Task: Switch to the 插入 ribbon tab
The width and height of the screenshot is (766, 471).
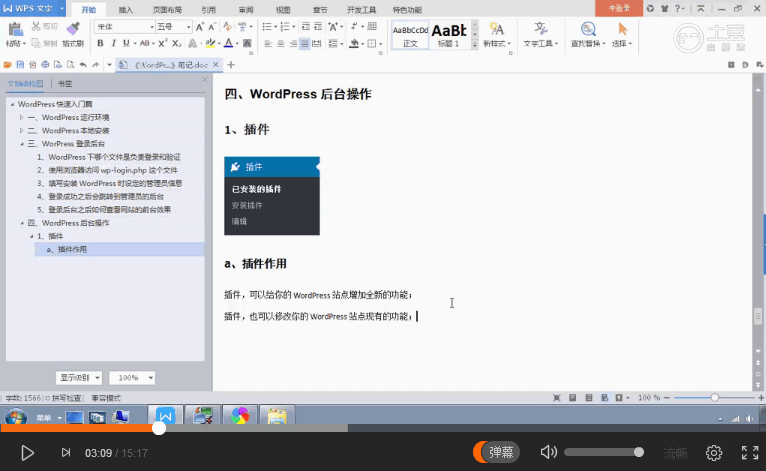Action: click(x=126, y=10)
